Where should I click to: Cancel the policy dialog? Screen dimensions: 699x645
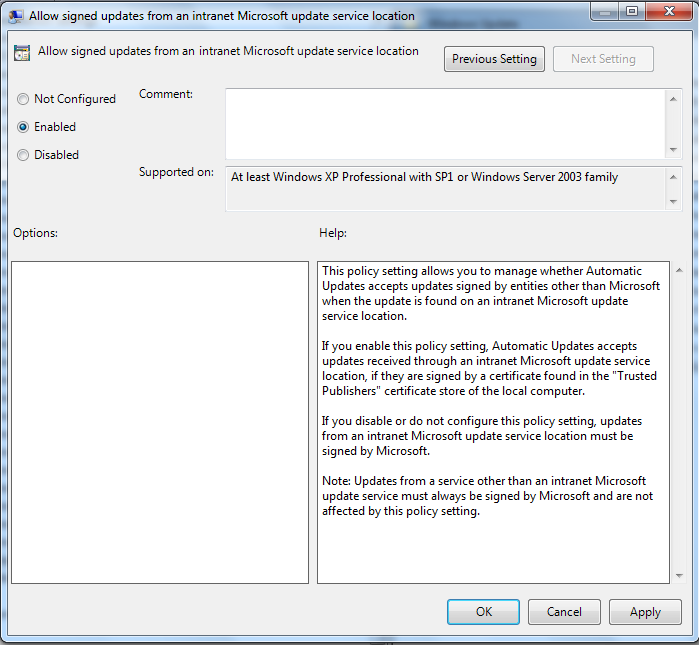[564, 612]
